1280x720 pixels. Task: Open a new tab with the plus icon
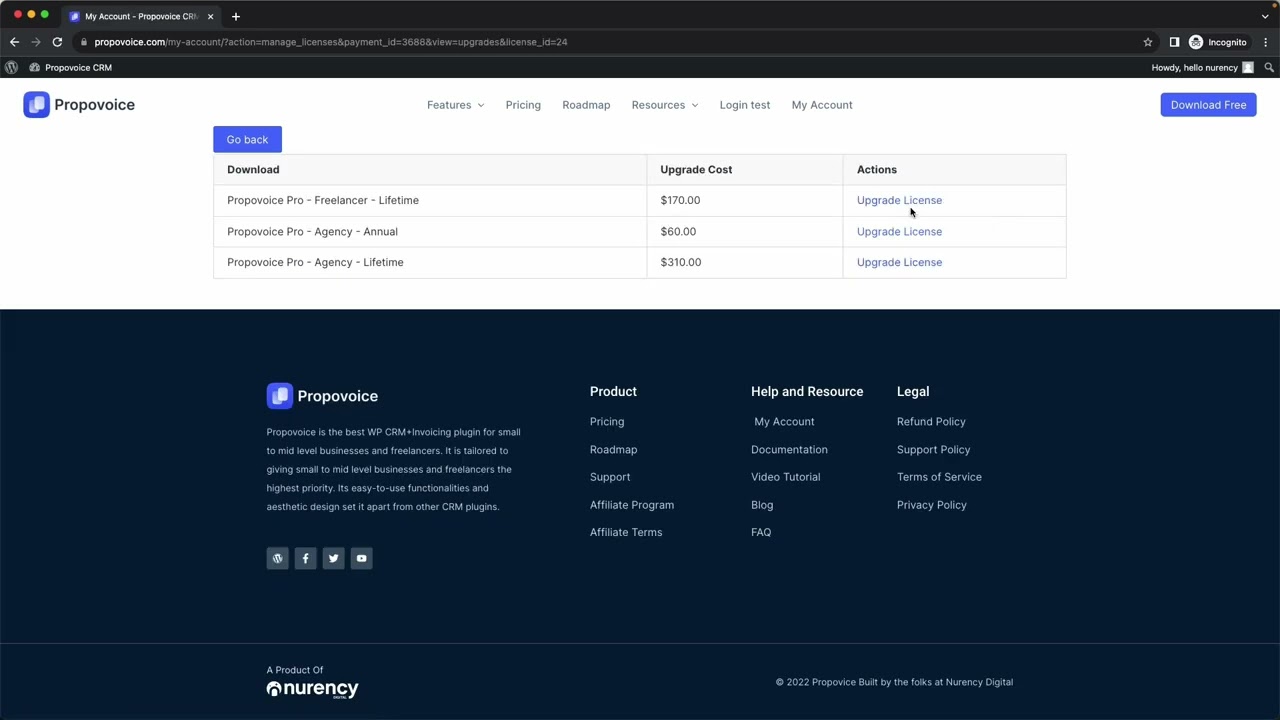(236, 16)
